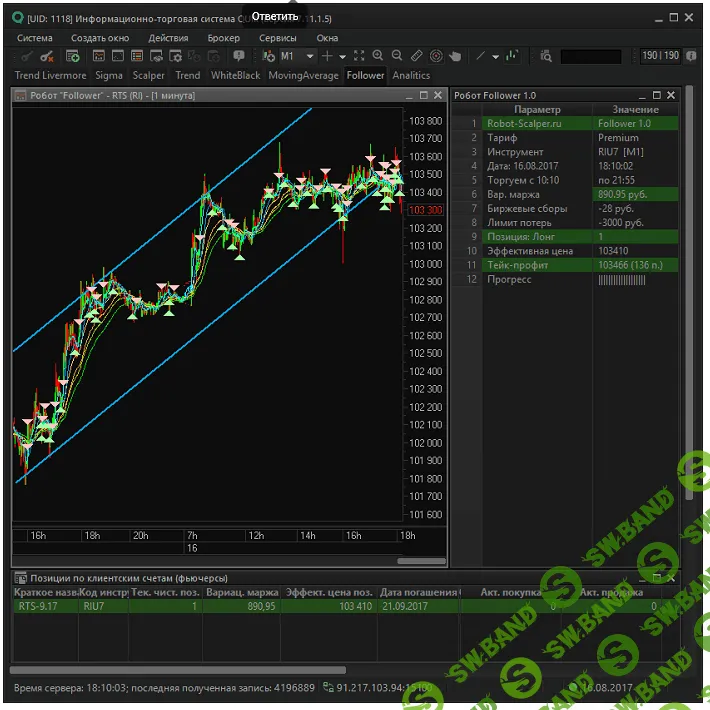The image size is (710, 710).
Task: Switch to the Scalper tab
Action: tap(149, 75)
